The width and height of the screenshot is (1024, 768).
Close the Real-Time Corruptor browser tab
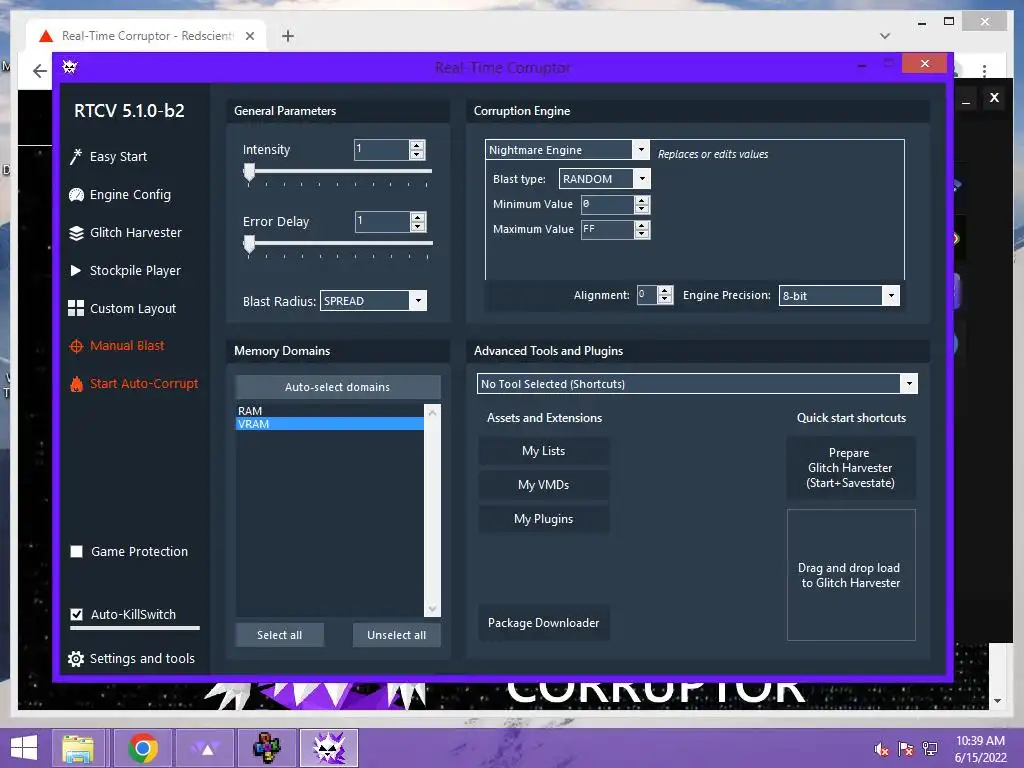click(250, 36)
